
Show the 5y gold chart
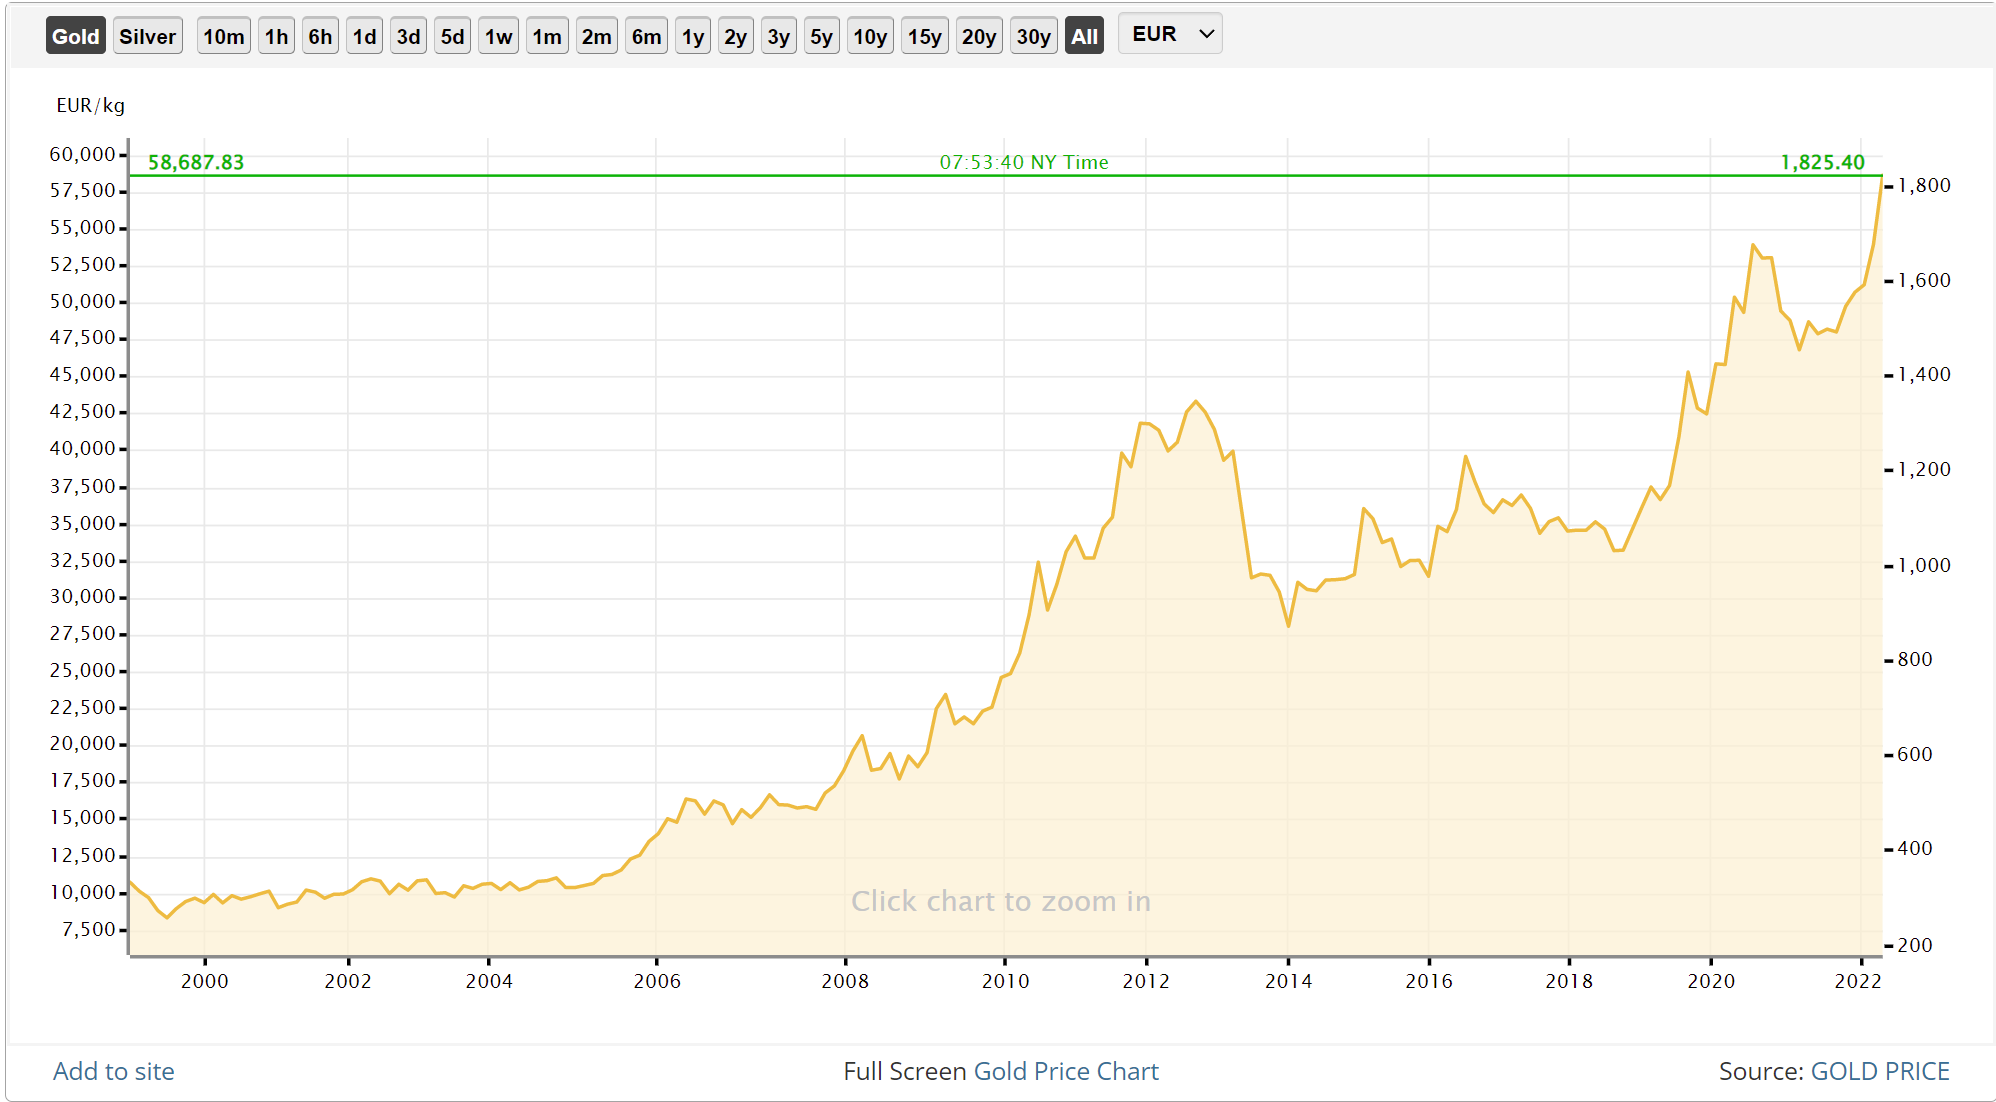[821, 37]
